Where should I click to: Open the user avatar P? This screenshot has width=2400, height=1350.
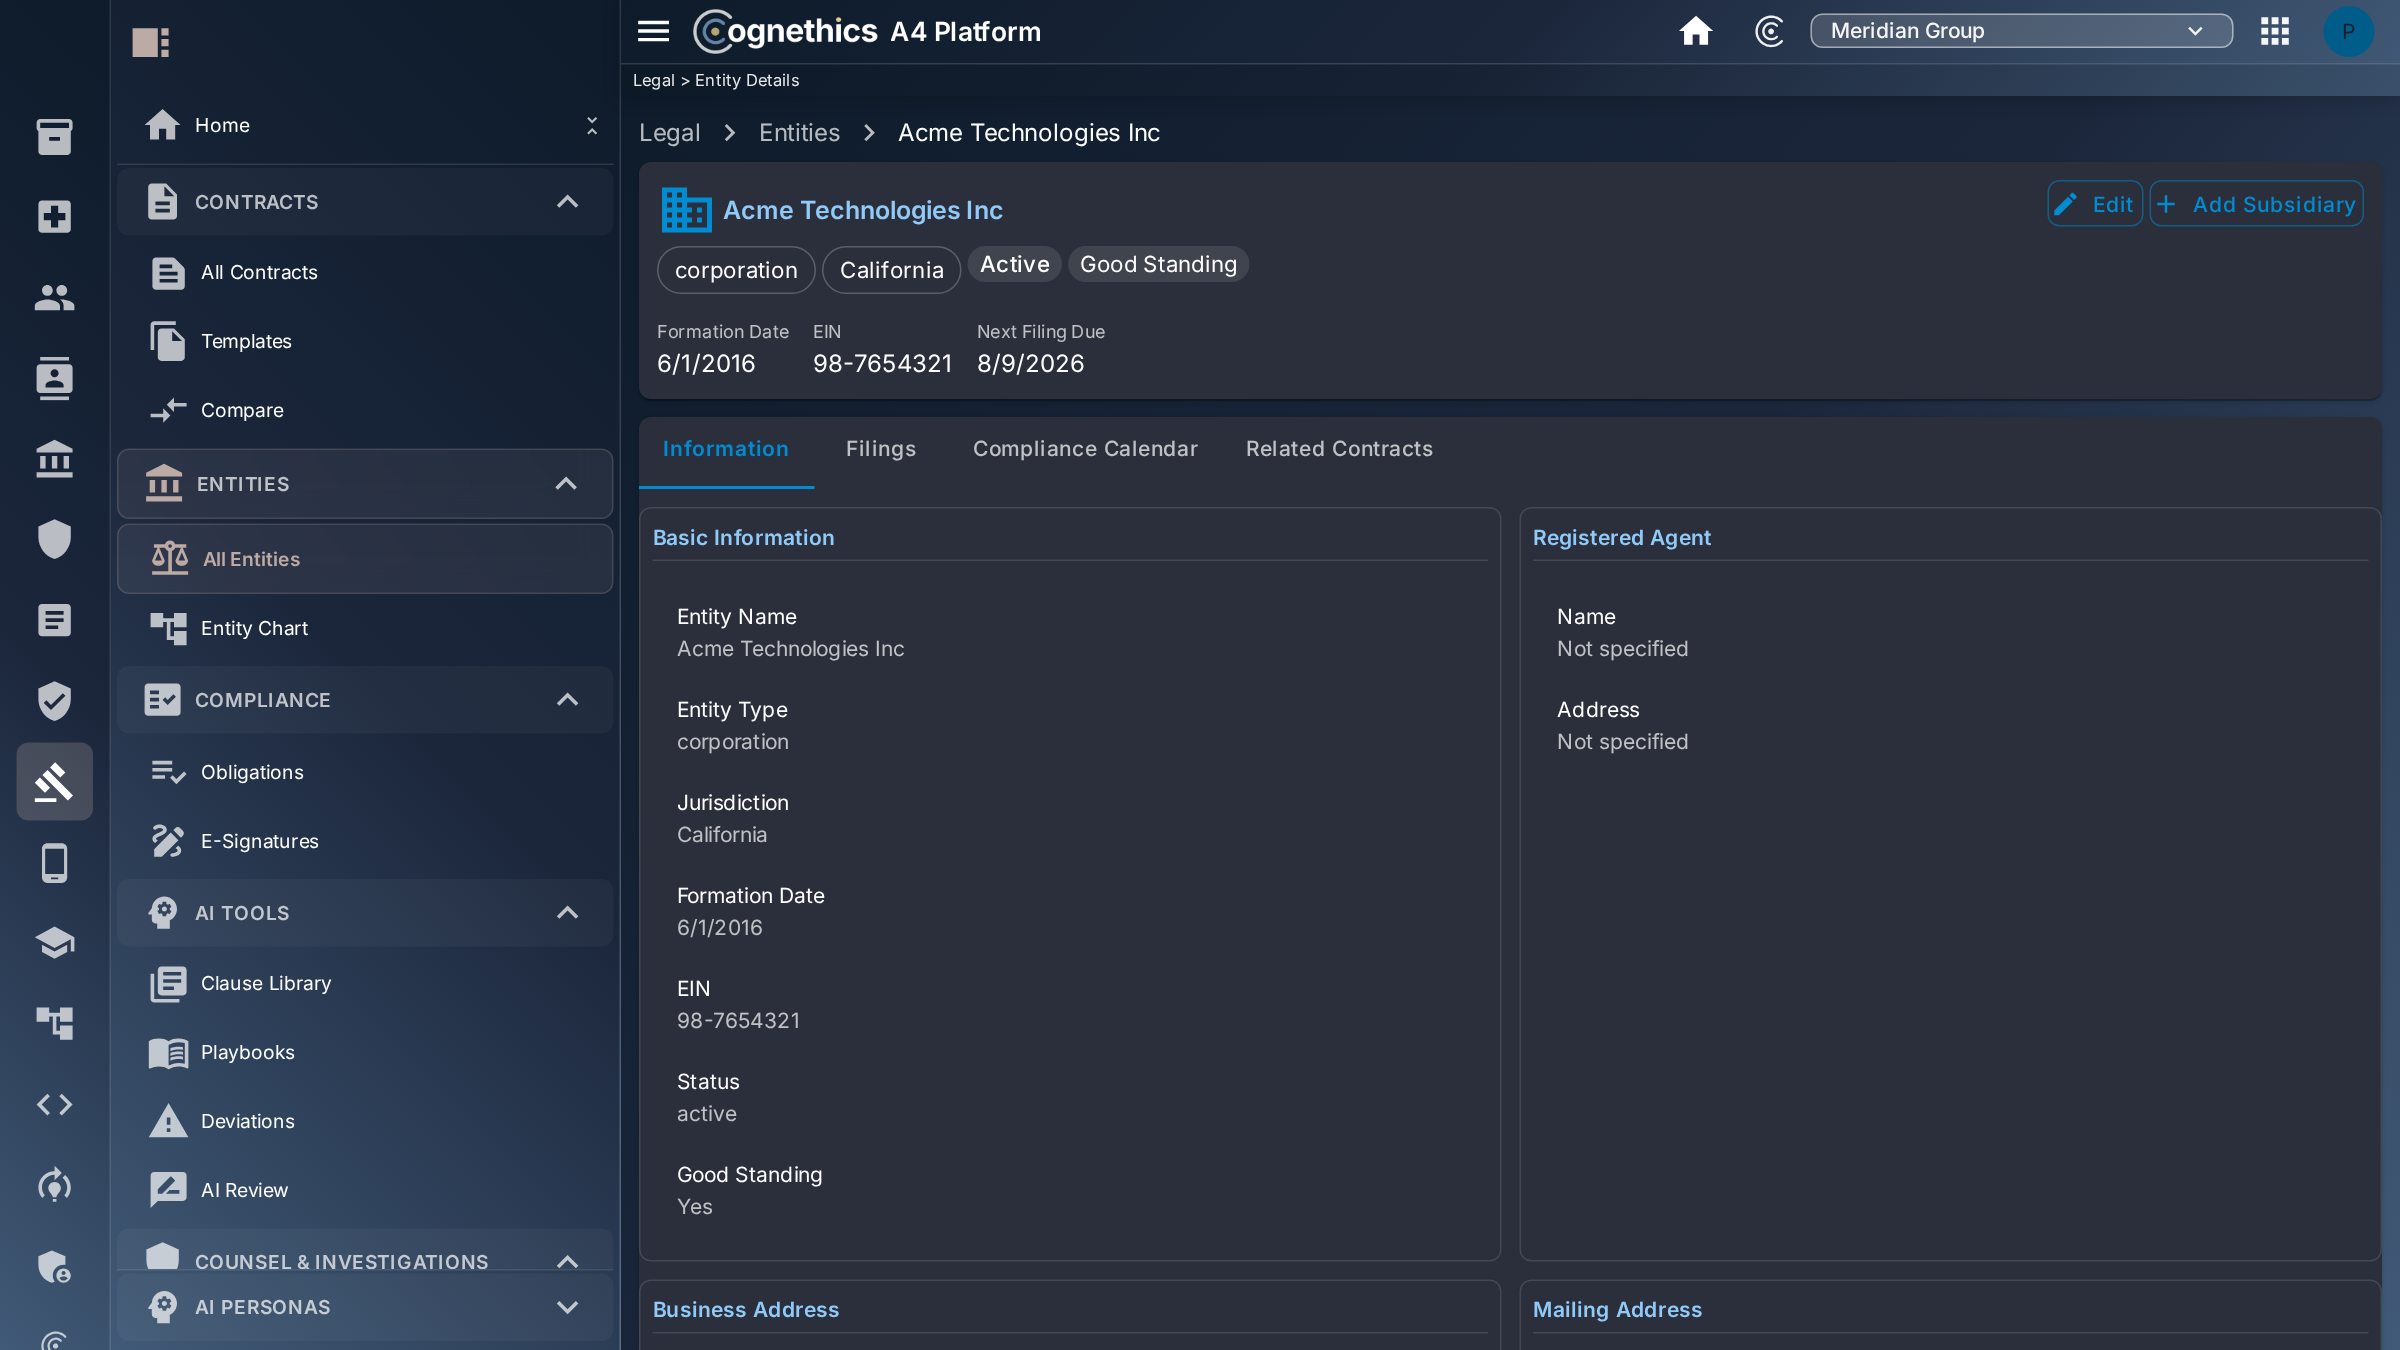coord(2348,31)
